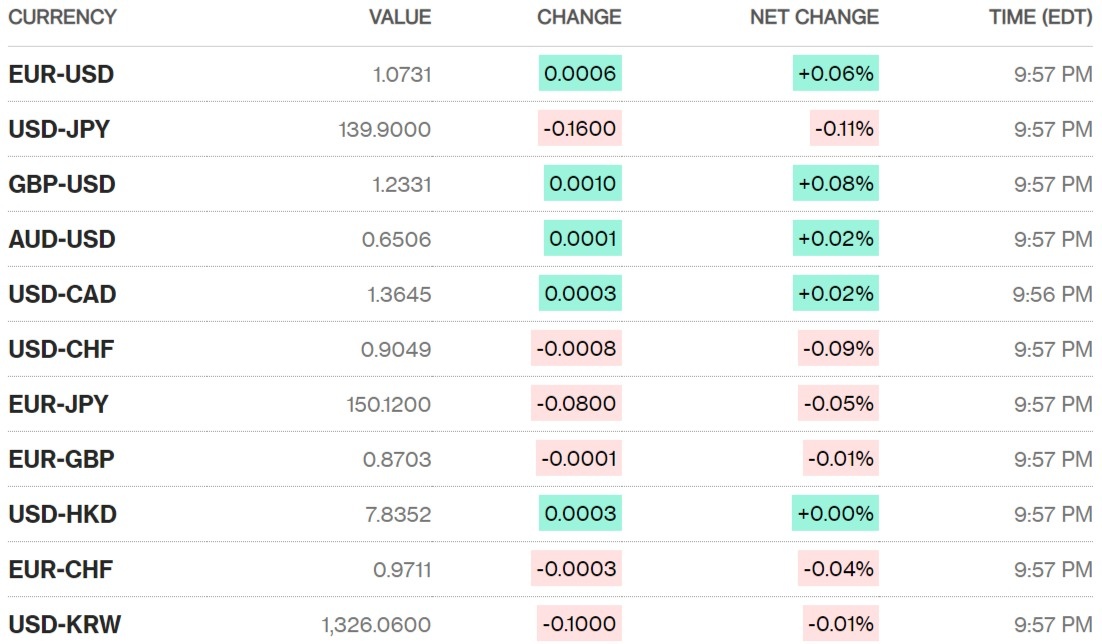The width and height of the screenshot is (1102, 644).
Task: Click the red -0.1600 change badge
Action: click(580, 129)
